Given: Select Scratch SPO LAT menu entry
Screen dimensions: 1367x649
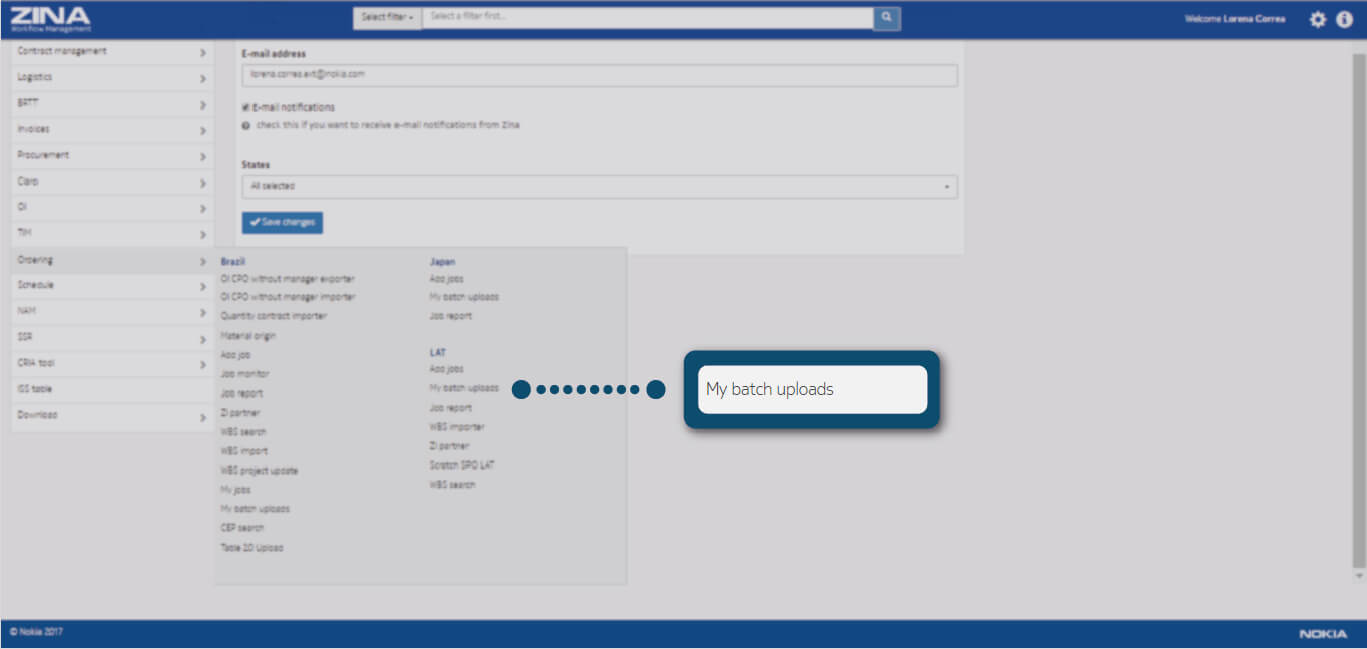Looking at the screenshot, I should pos(461,465).
